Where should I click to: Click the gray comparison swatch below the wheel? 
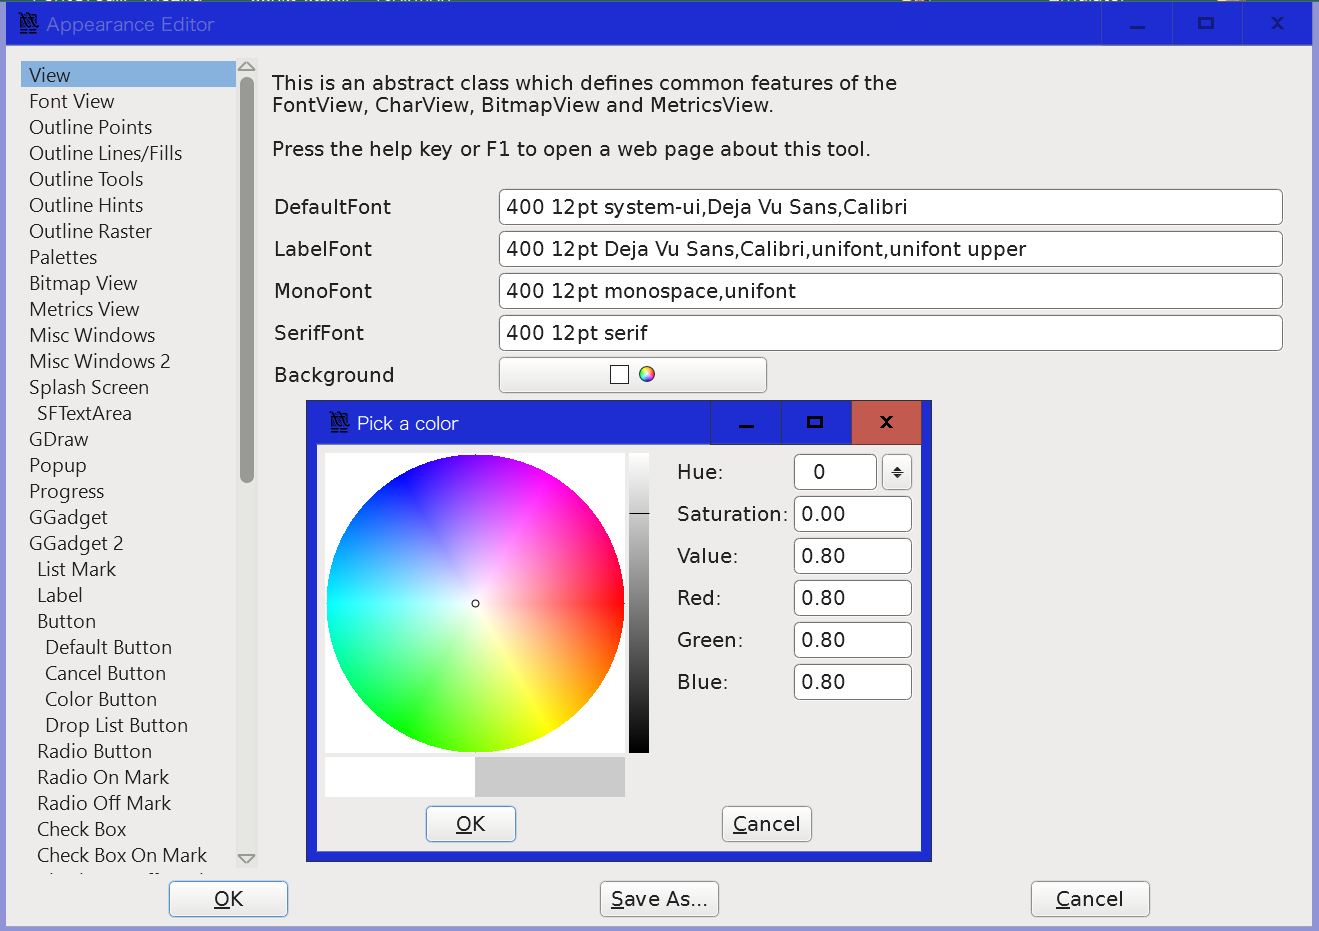pyautogui.click(x=549, y=776)
